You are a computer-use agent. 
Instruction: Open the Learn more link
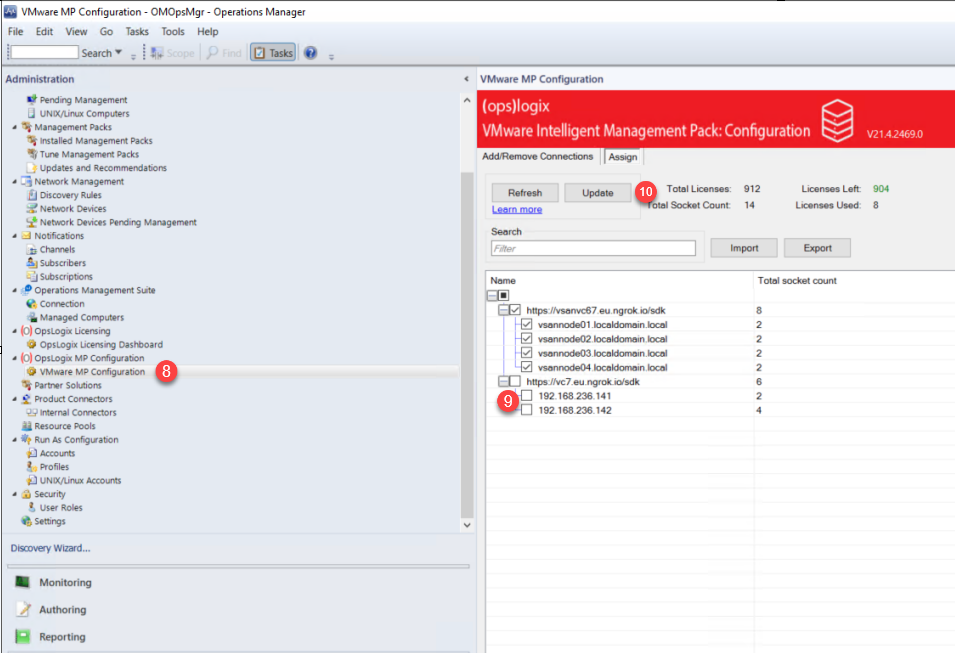click(517, 209)
